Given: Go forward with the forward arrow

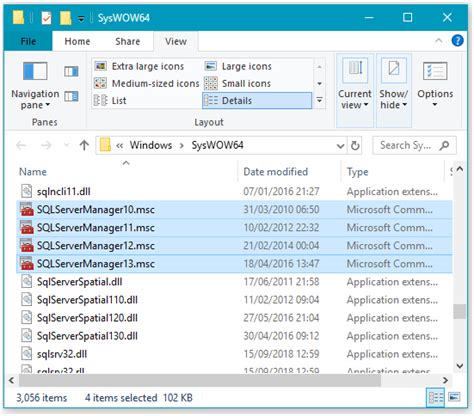Looking at the screenshot, I should (46, 145).
